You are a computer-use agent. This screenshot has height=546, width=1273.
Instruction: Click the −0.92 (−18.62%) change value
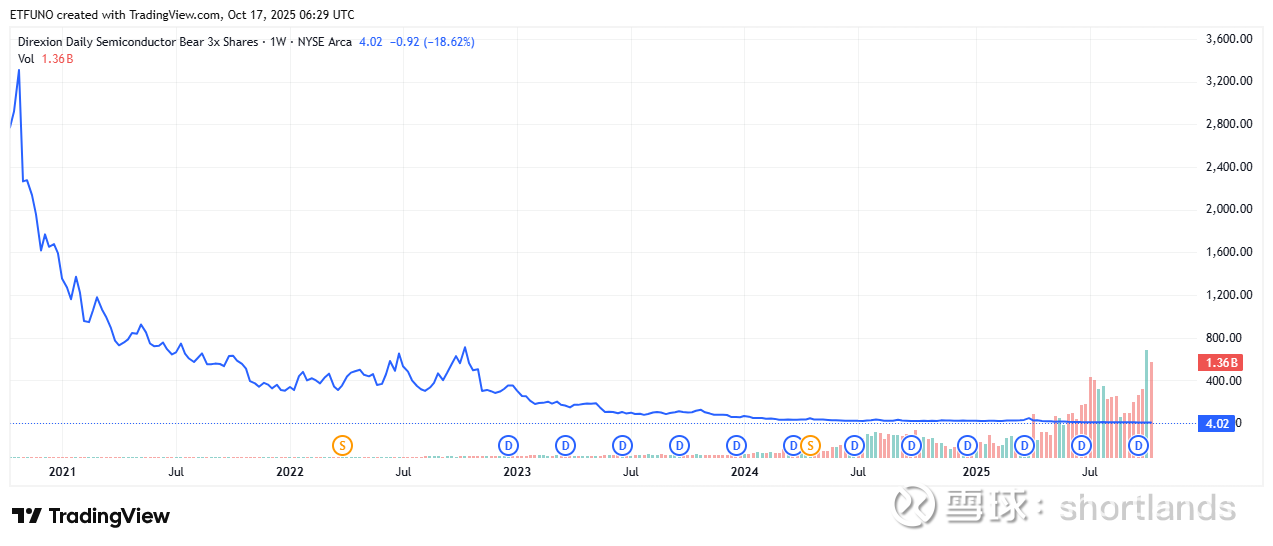431,42
